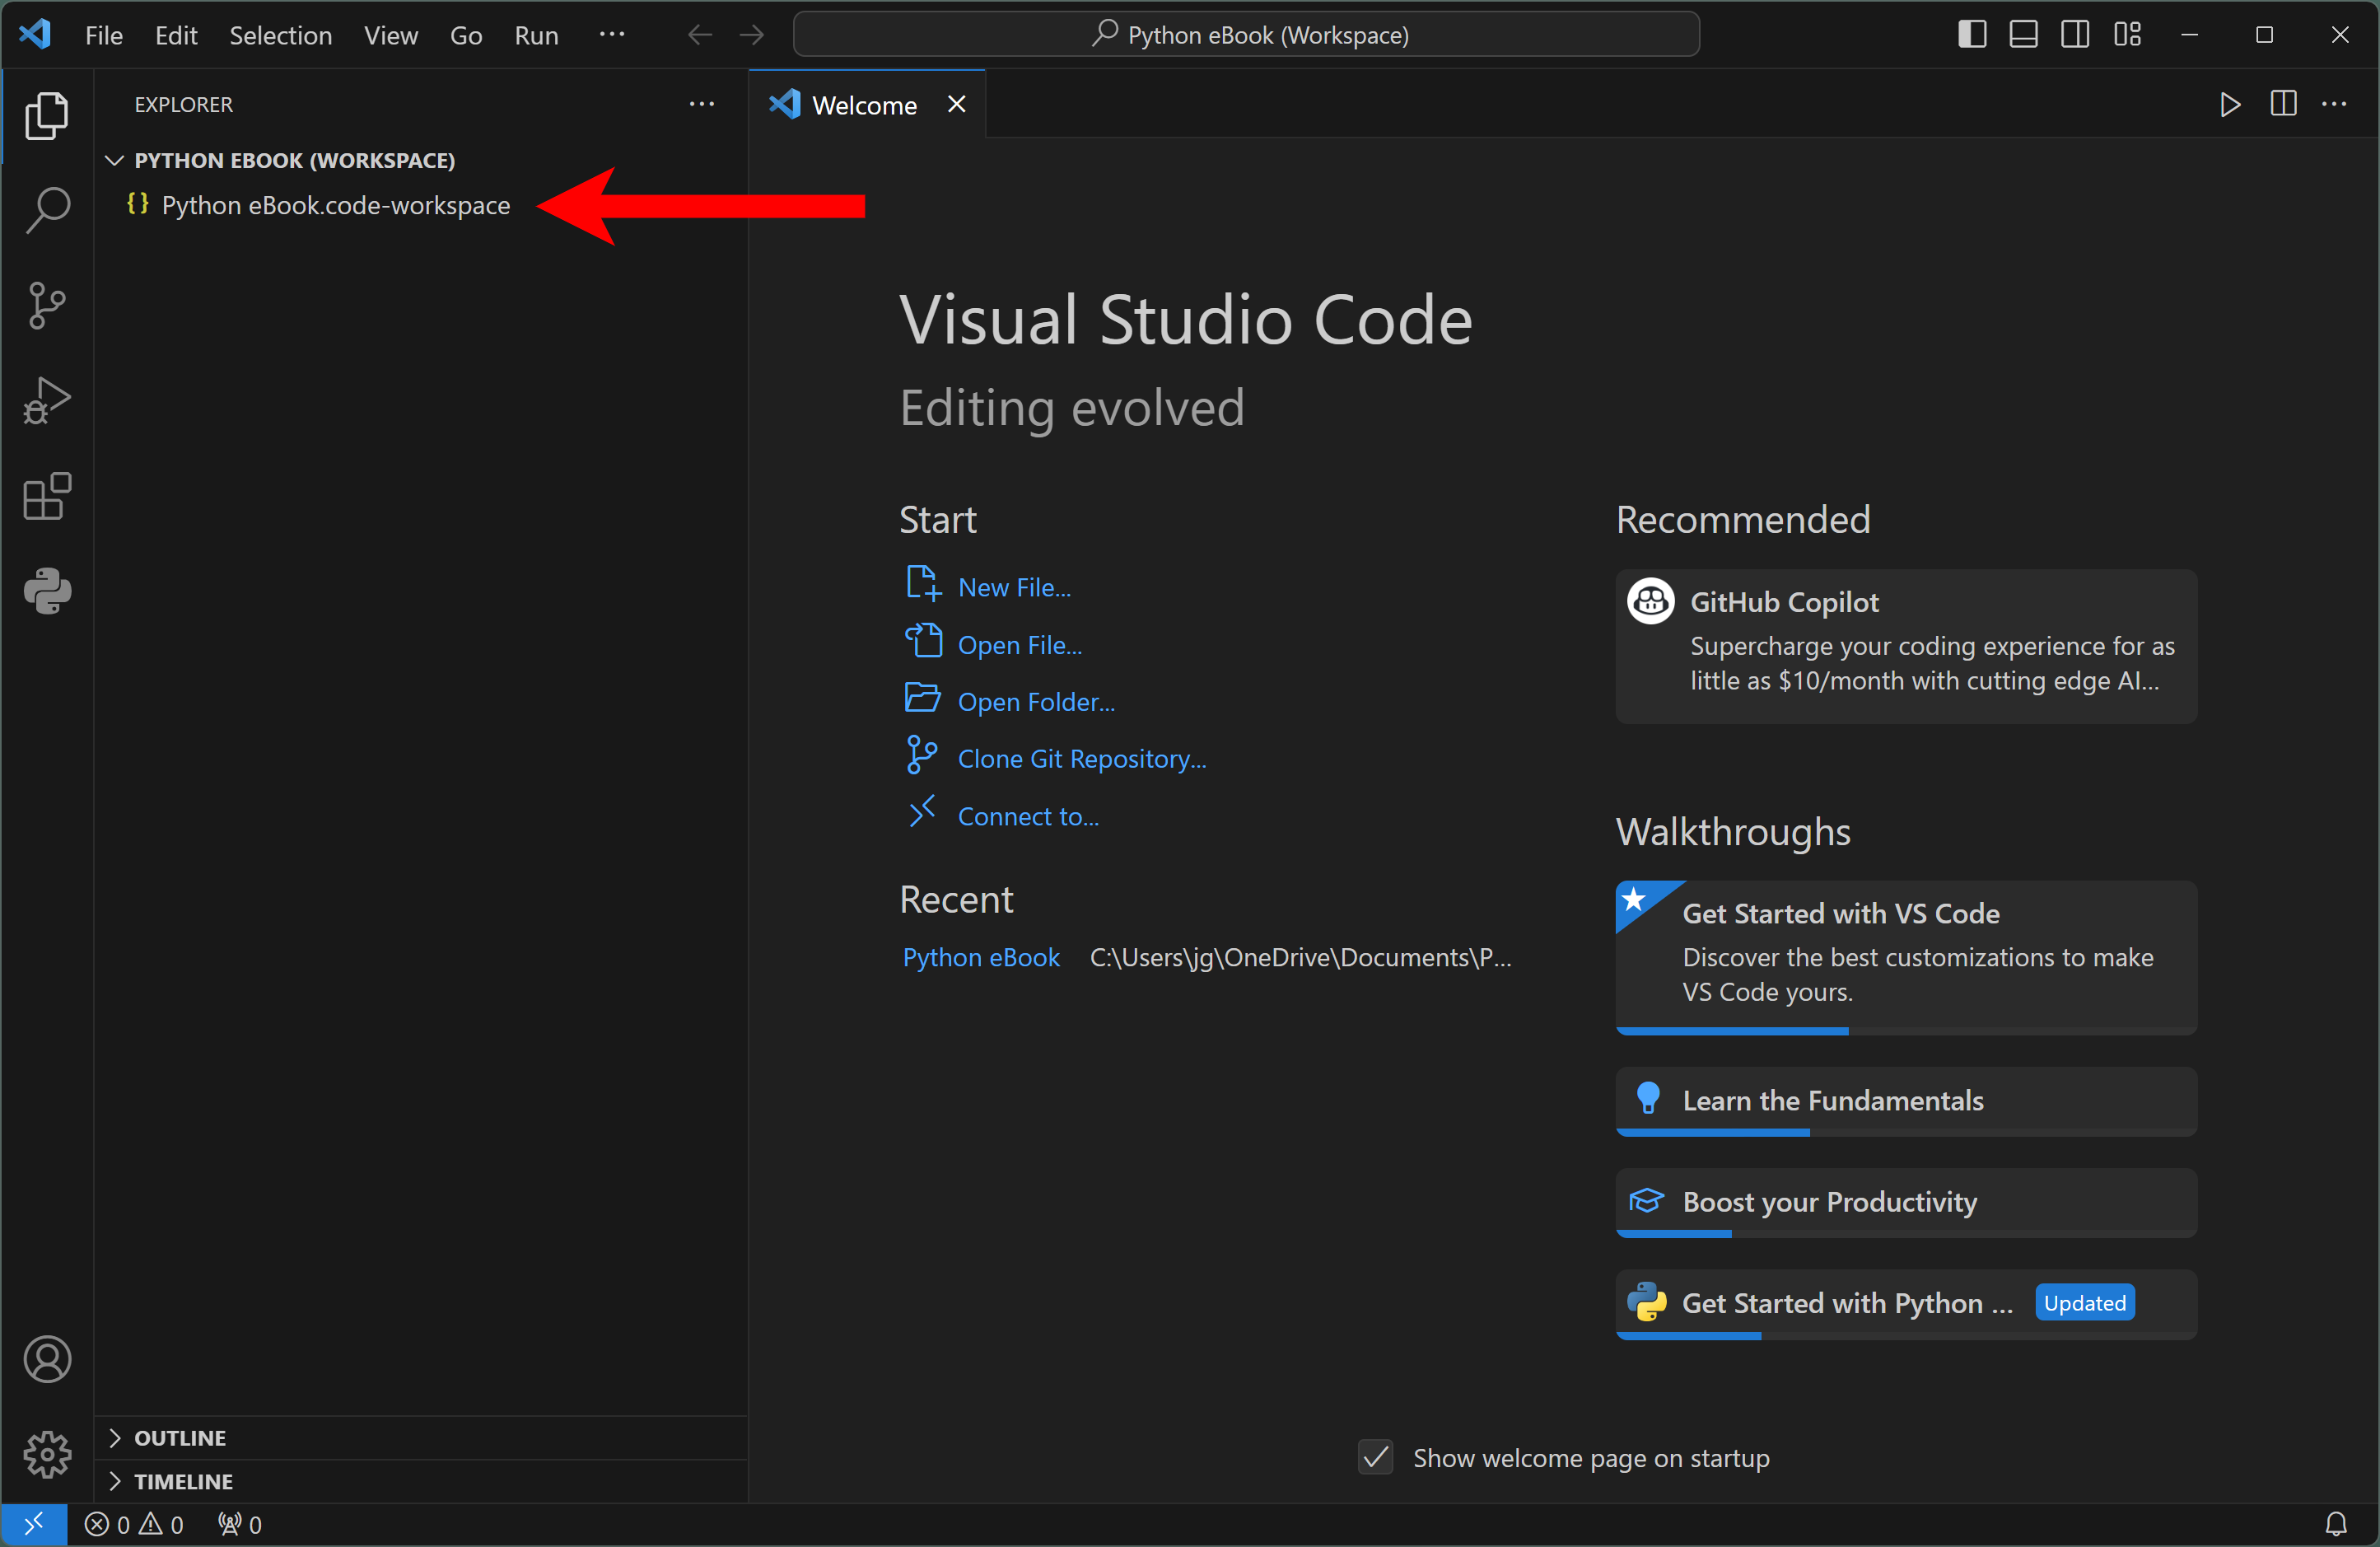2380x1547 pixels.
Task: Click the command center search box
Action: [1246, 35]
